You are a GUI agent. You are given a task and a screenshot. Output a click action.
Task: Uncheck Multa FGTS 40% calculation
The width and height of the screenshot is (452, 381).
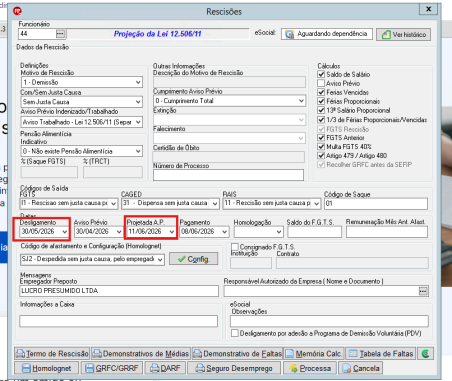tap(321, 146)
